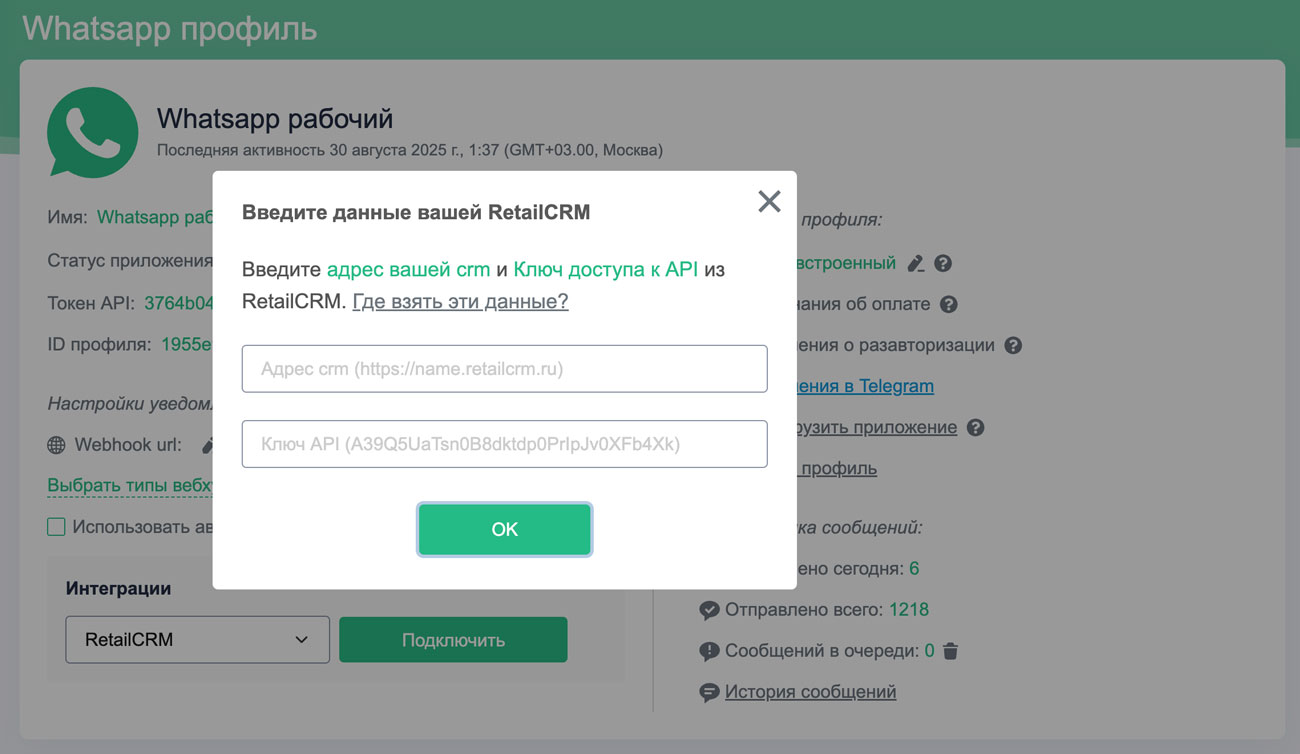This screenshot has height=754, width=1300.
Task: Click the Подключить button
Action: pyautogui.click(x=453, y=640)
